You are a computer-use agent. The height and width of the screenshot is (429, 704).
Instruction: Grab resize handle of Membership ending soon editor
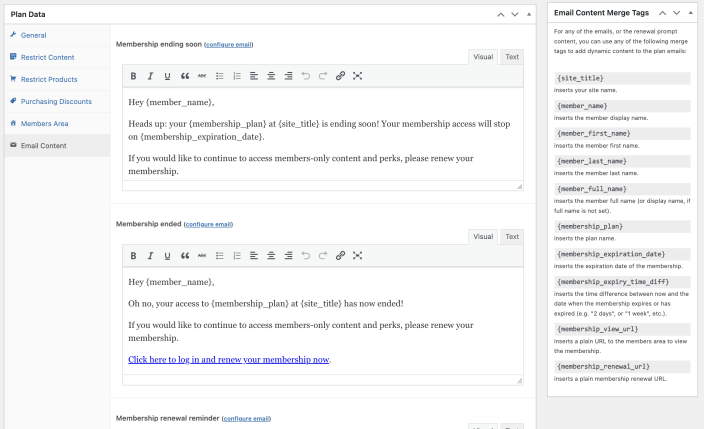(519, 186)
